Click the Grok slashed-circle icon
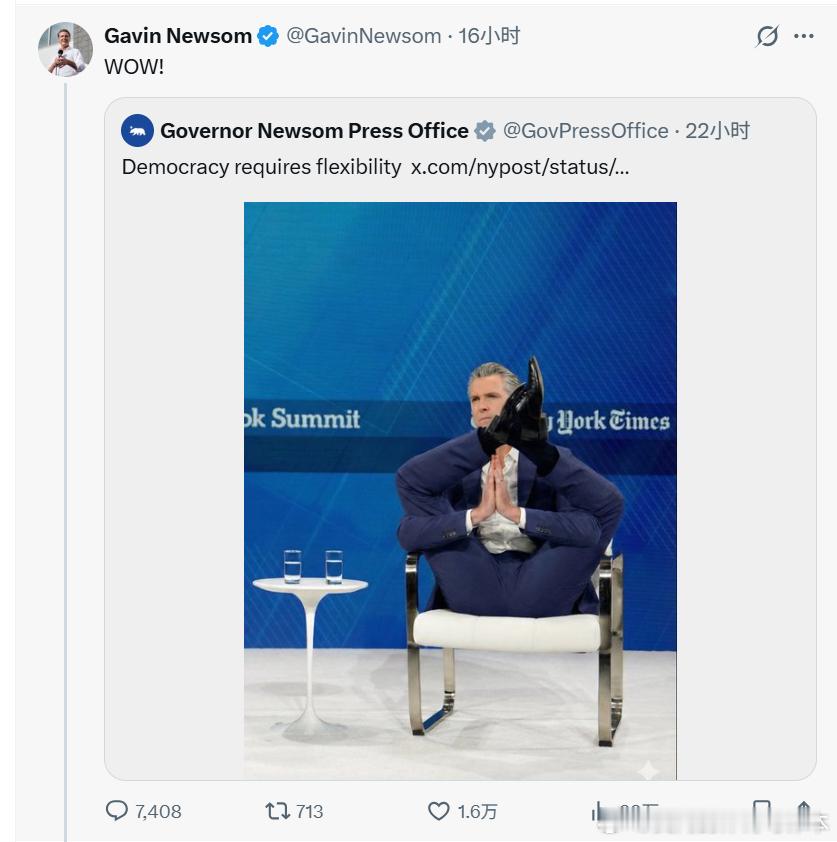This screenshot has width=837, height=842. tap(767, 37)
